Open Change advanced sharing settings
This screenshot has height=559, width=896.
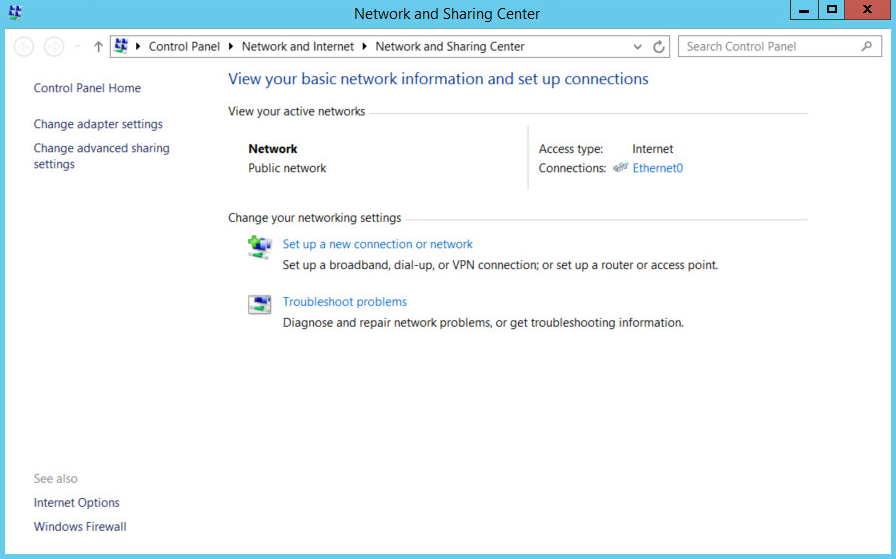coord(101,156)
